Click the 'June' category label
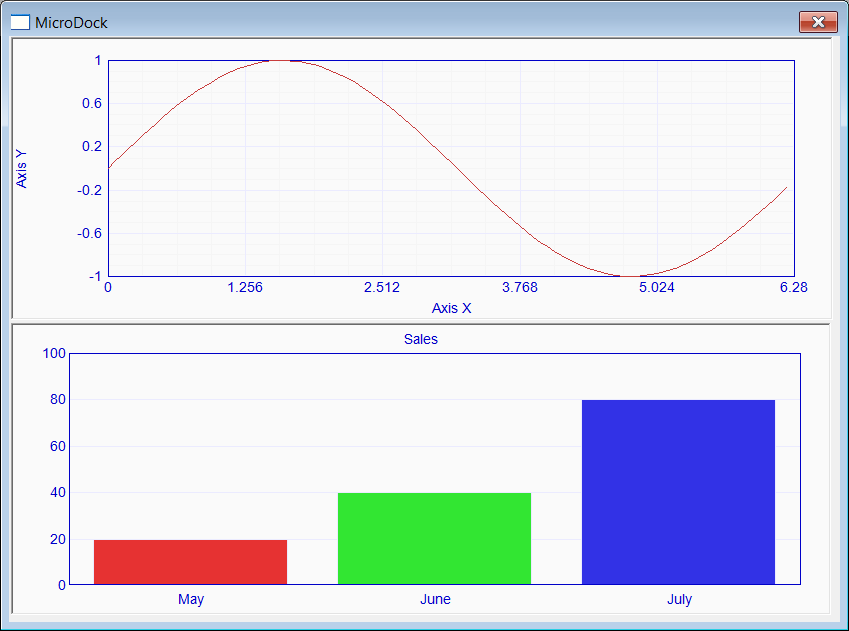Viewport: 849px width, 631px height. click(x=435, y=599)
